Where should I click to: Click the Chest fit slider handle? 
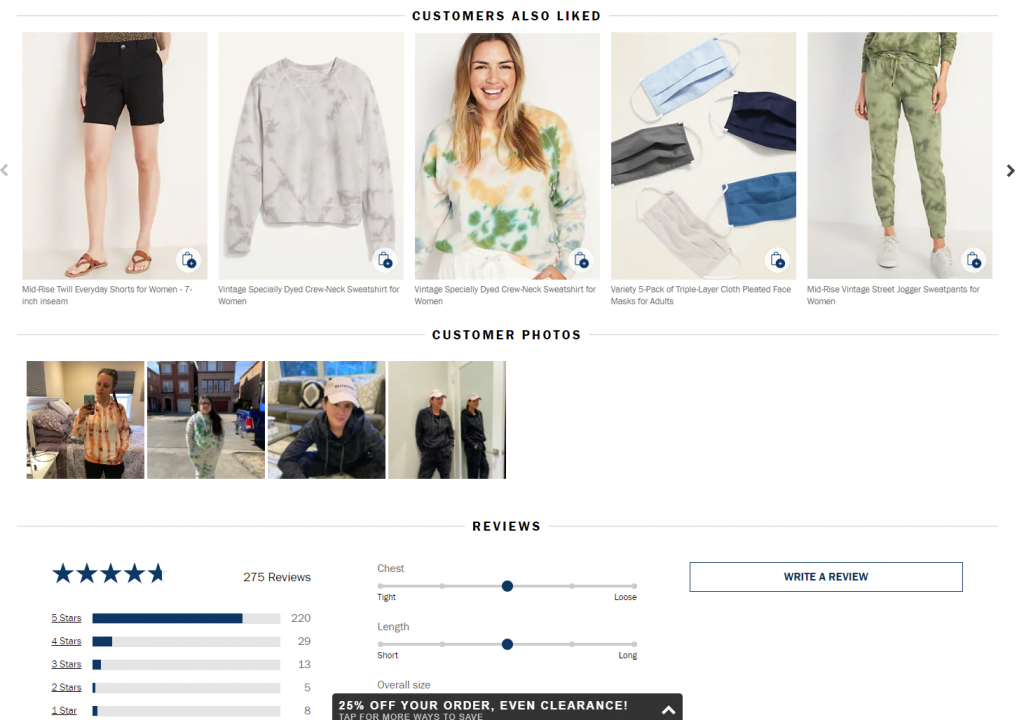(507, 586)
